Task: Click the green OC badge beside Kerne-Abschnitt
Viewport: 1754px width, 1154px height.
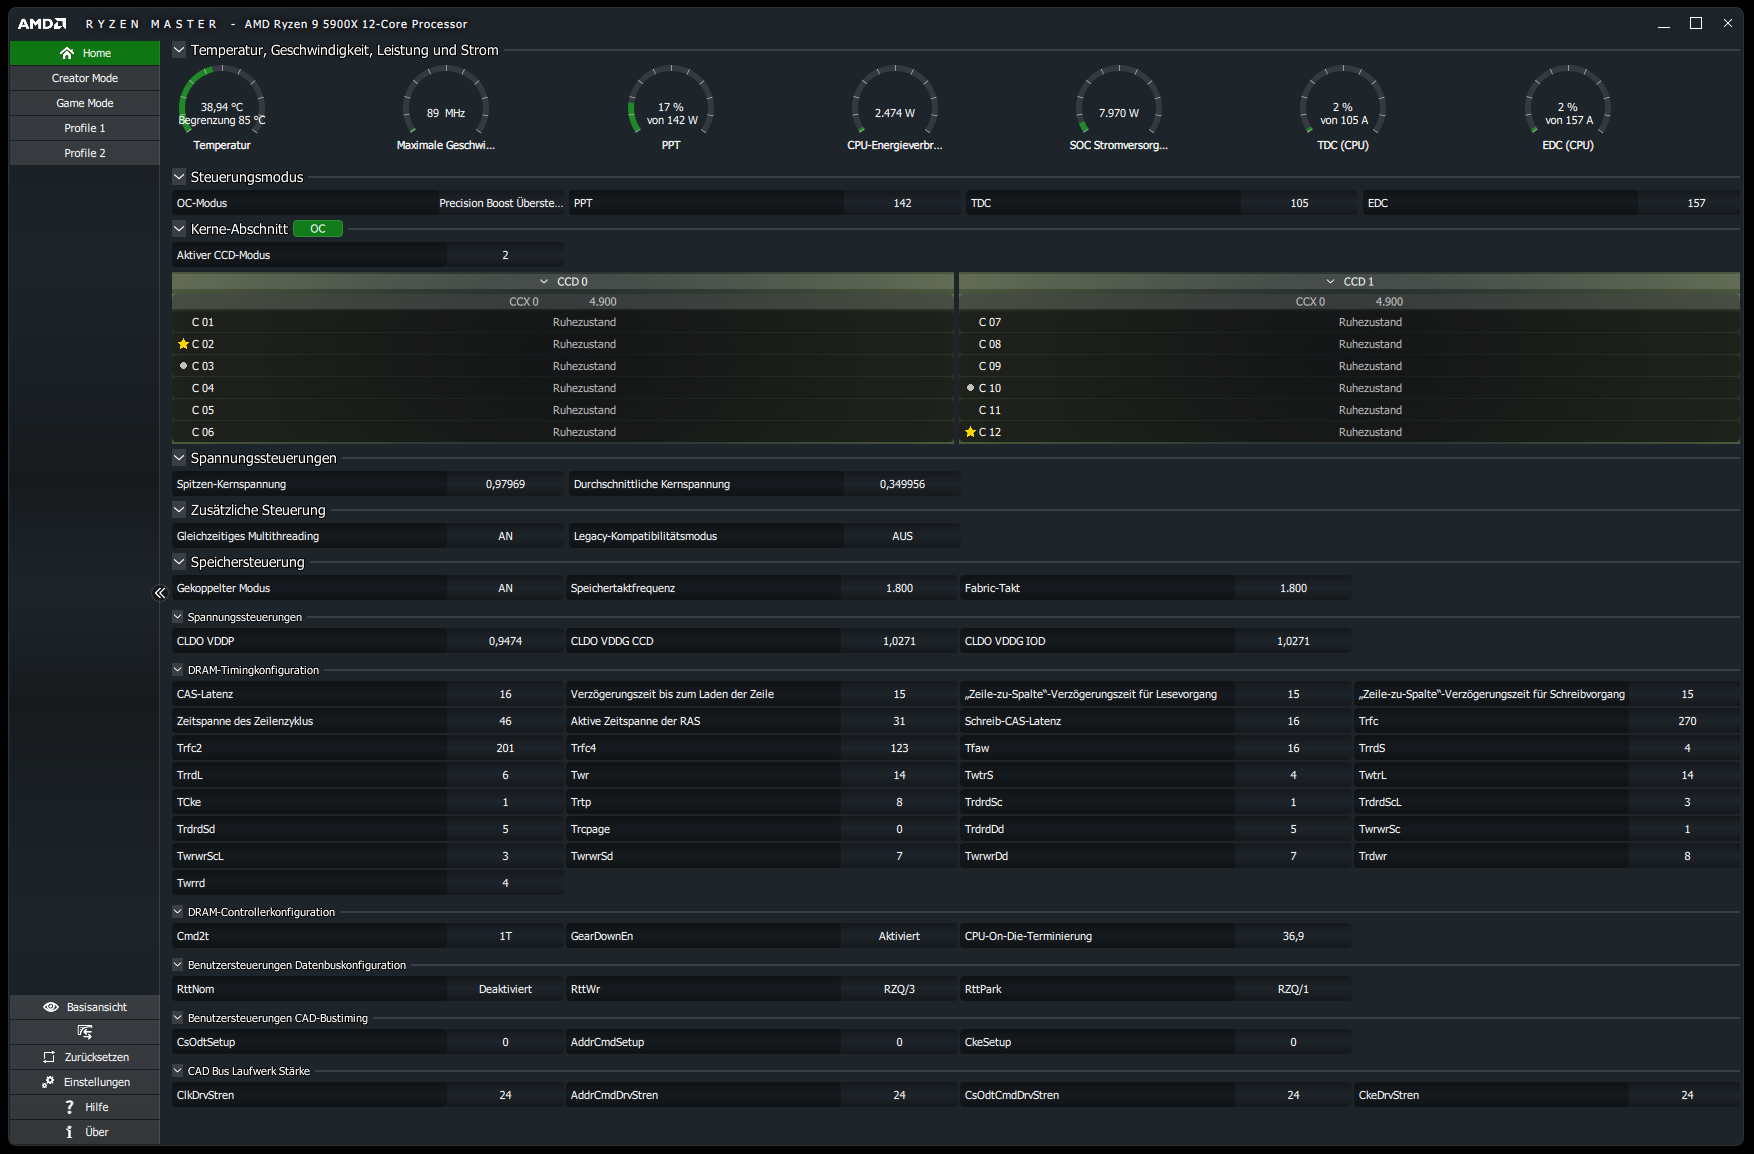Action: pyautogui.click(x=318, y=229)
